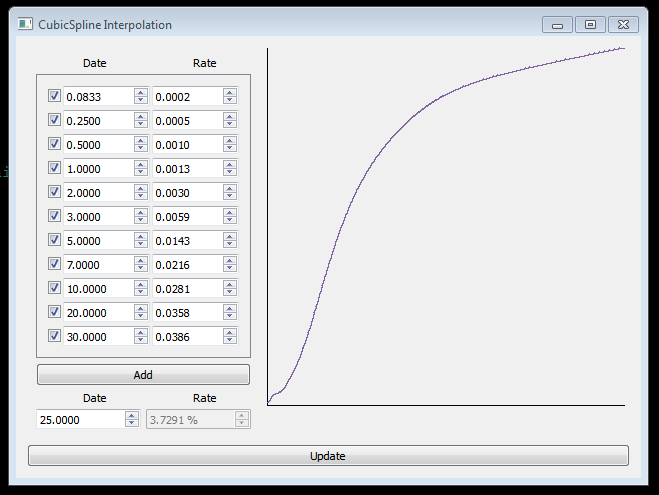Image resolution: width=659 pixels, height=495 pixels.
Task: Step down the 0.0010 rate value
Action: (x=229, y=148)
